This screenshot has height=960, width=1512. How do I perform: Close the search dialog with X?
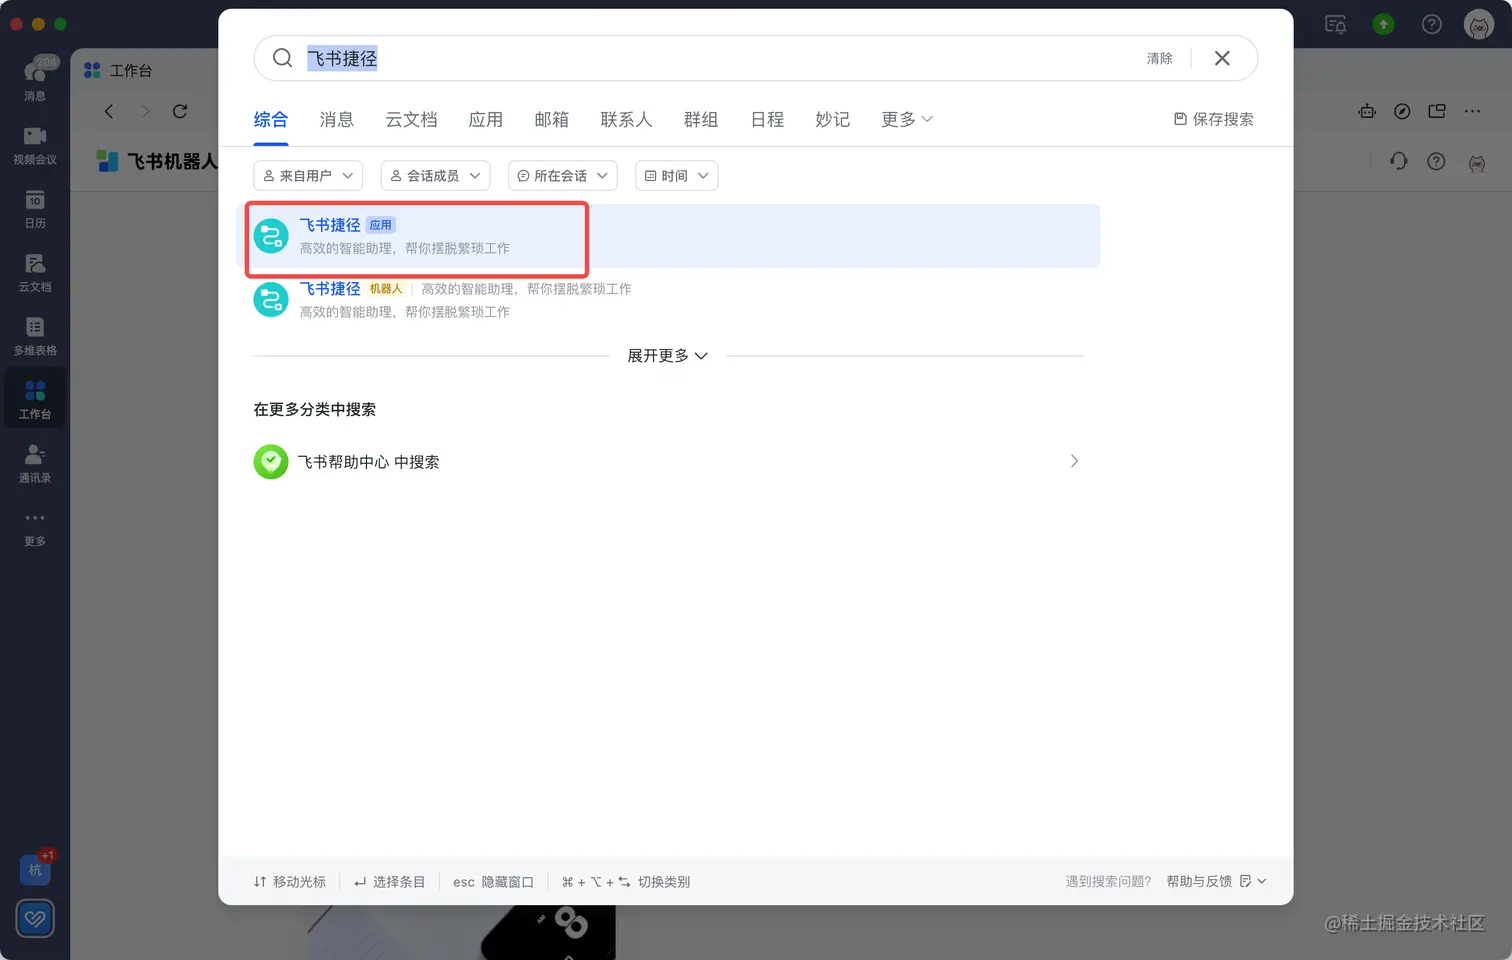pyautogui.click(x=1222, y=58)
